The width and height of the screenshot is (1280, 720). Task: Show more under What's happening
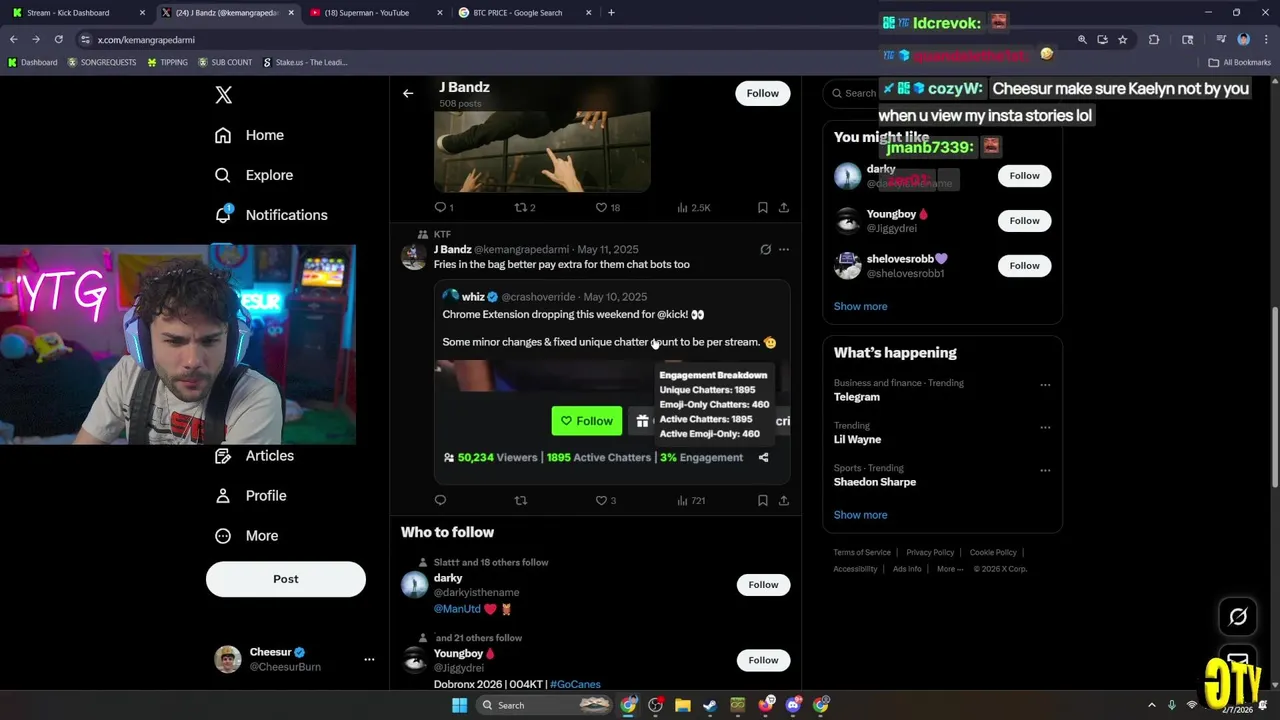point(860,515)
